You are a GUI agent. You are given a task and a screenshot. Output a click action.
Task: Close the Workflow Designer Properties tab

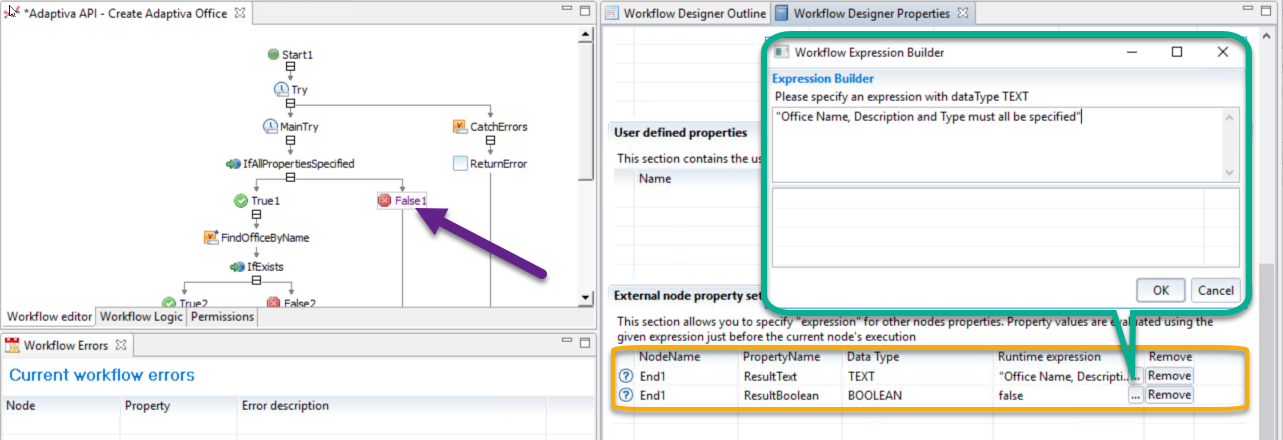(962, 13)
